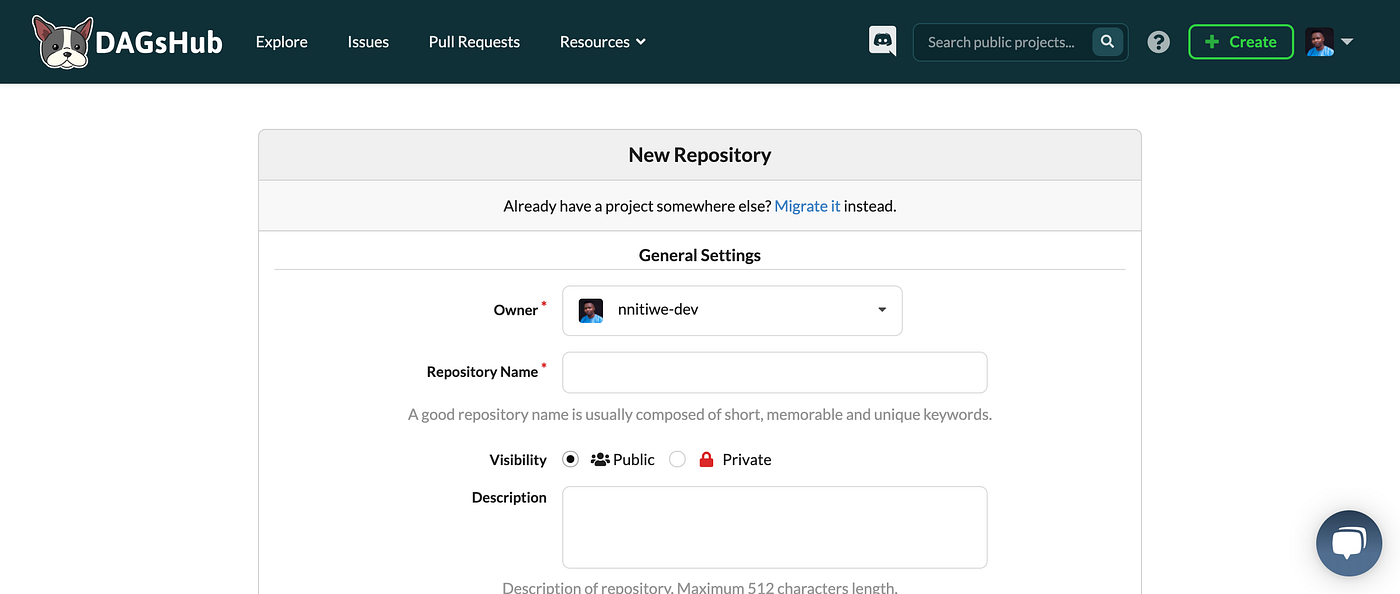This screenshot has height=594, width=1400.
Task: Open the Resources dropdown menu
Action: tap(602, 42)
